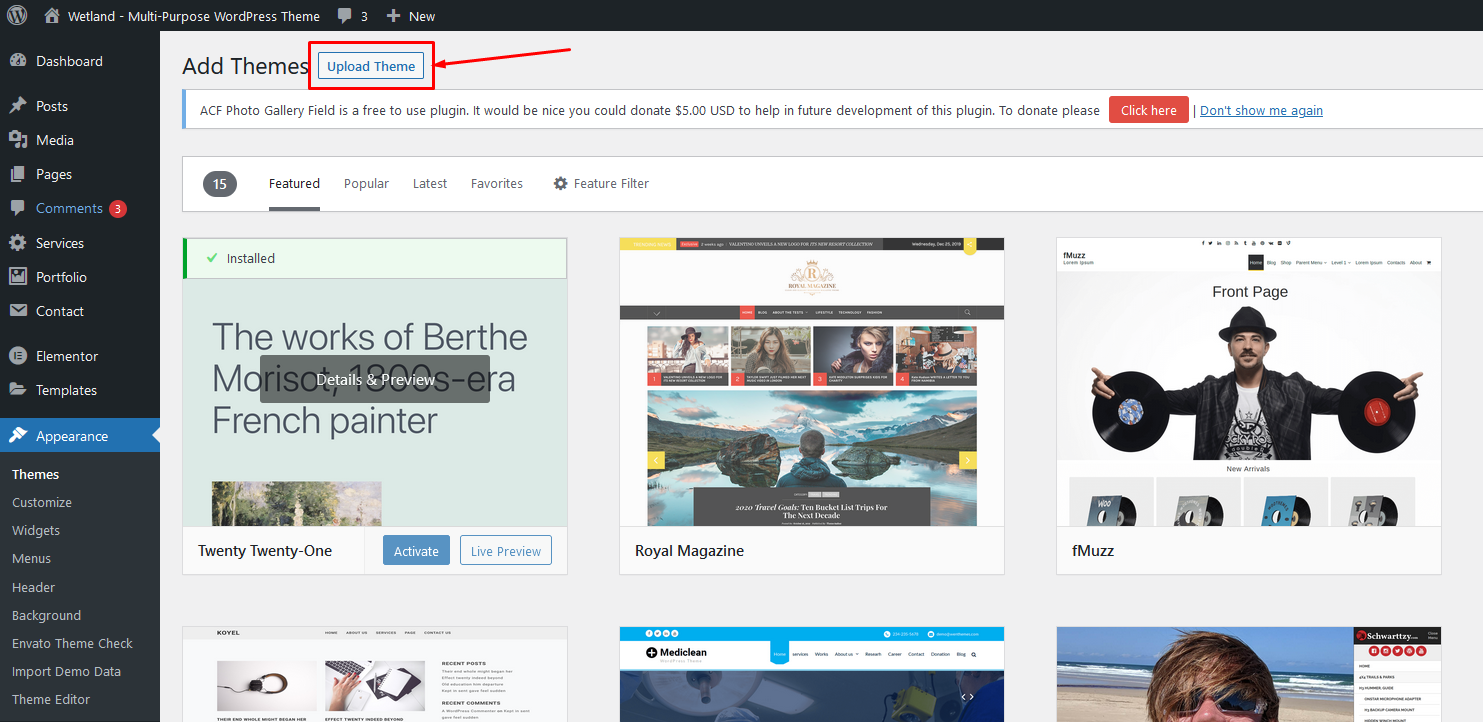
Task: Click the Media sidebar icon
Action: click(x=18, y=140)
